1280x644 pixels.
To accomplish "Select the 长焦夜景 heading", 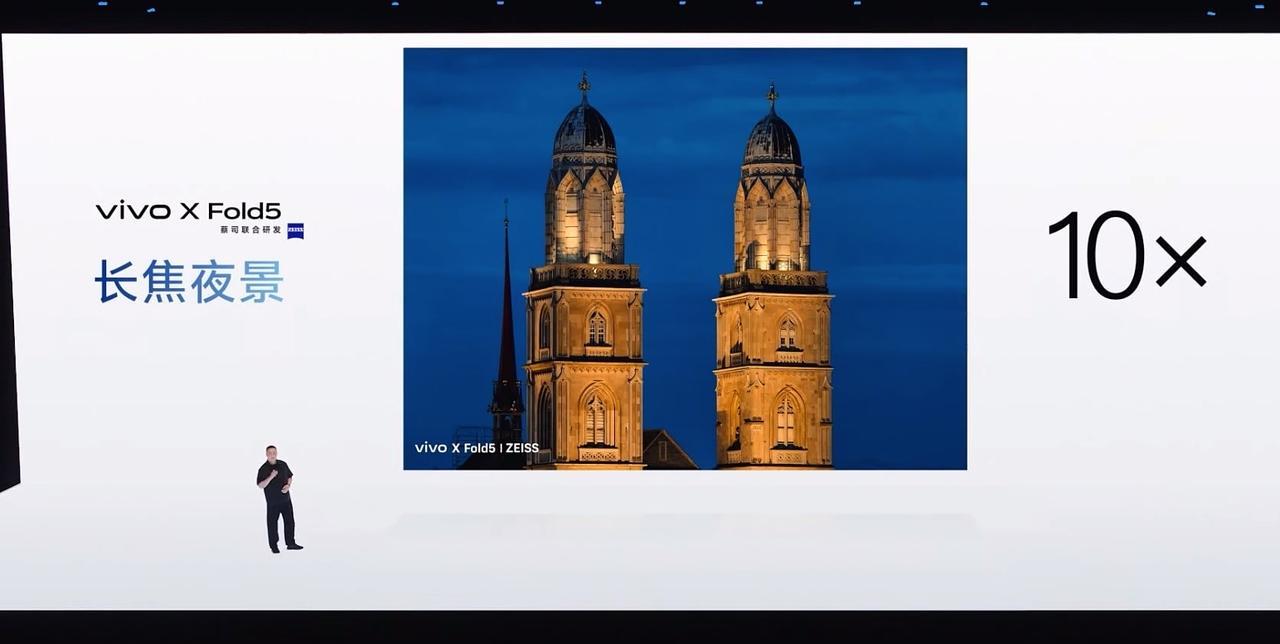I will point(189,281).
